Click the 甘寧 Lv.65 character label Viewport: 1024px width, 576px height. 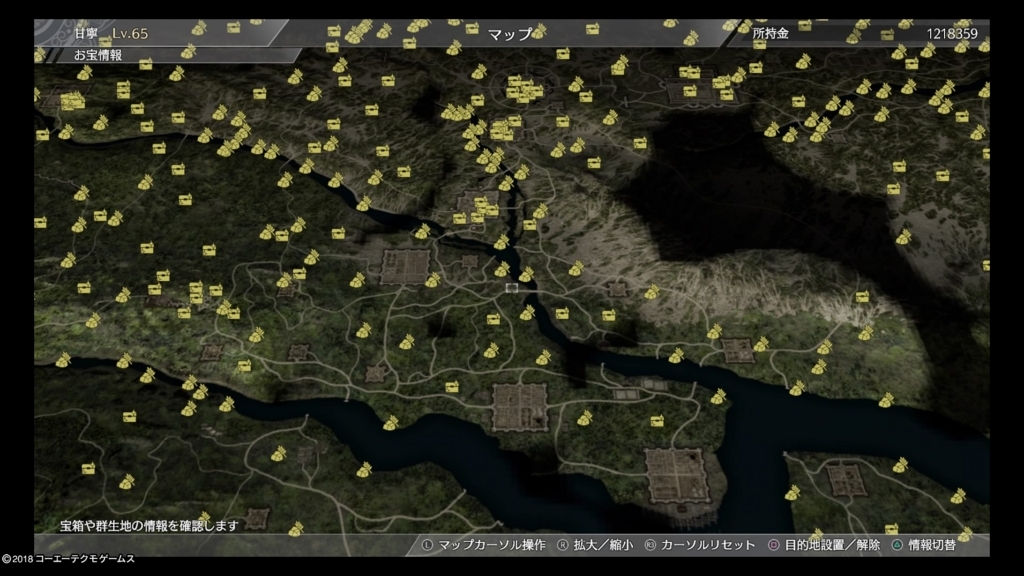point(111,33)
